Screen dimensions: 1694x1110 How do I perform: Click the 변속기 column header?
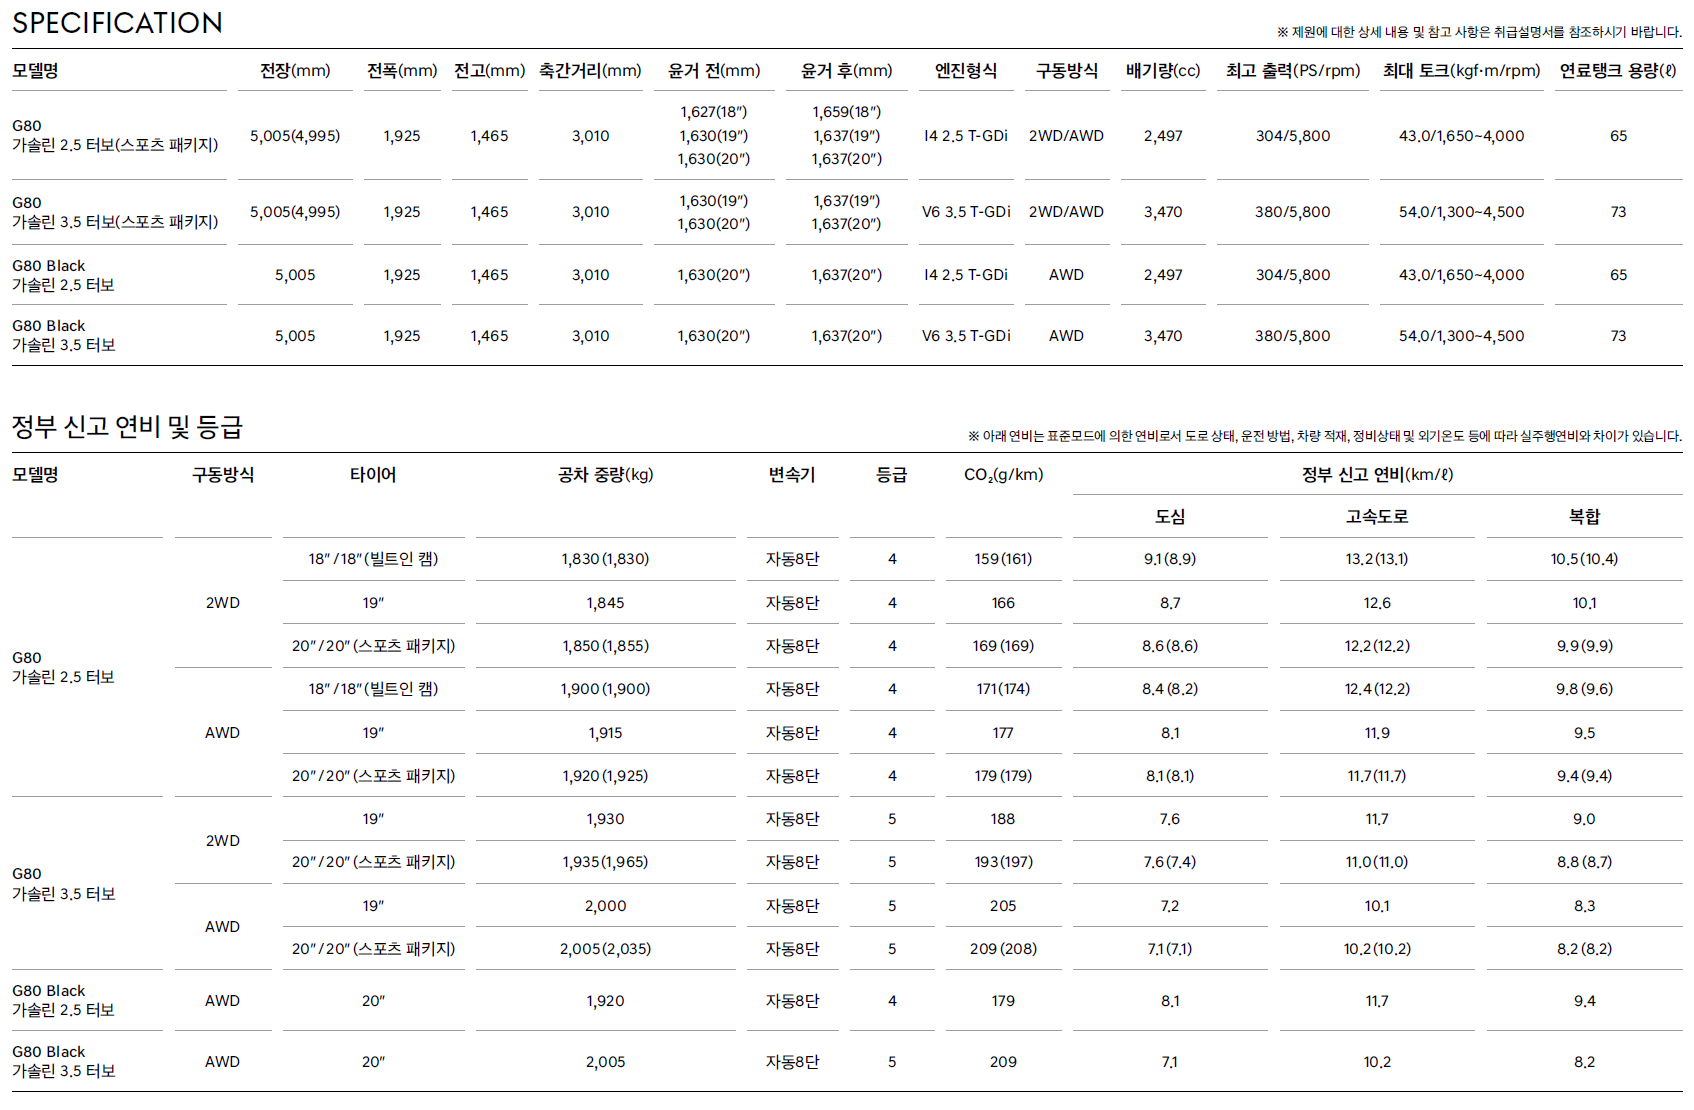click(x=792, y=475)
